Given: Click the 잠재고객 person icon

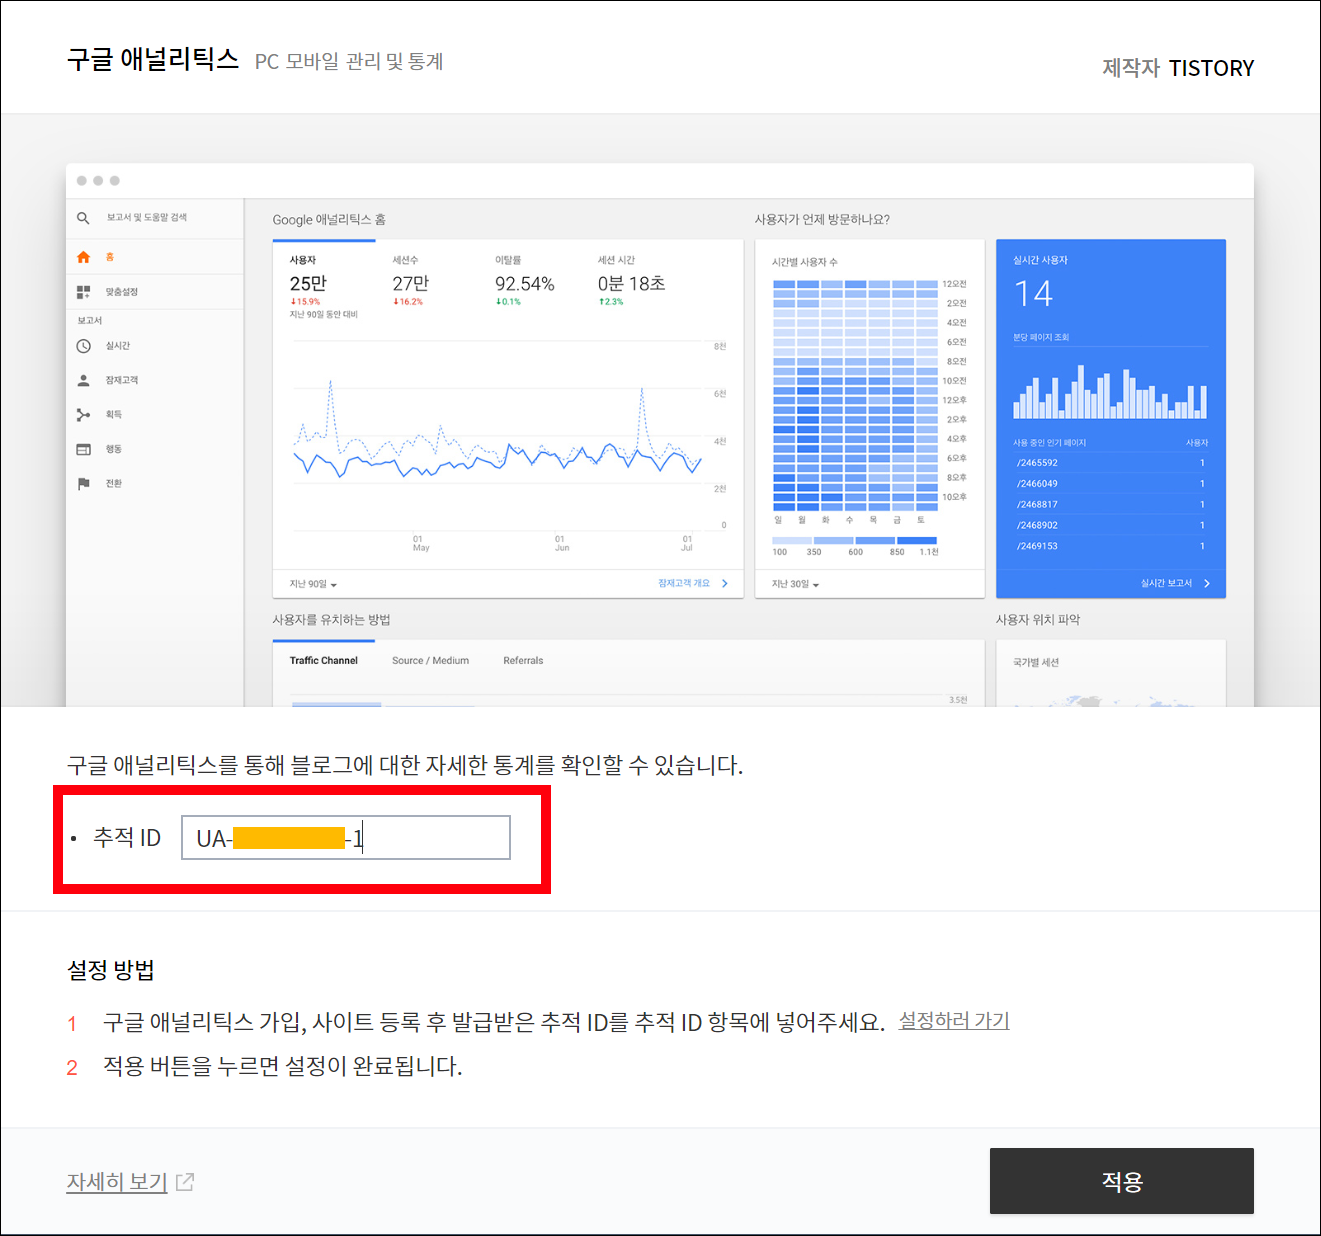Looking at the screenshot, I should [x=83, y=380].
